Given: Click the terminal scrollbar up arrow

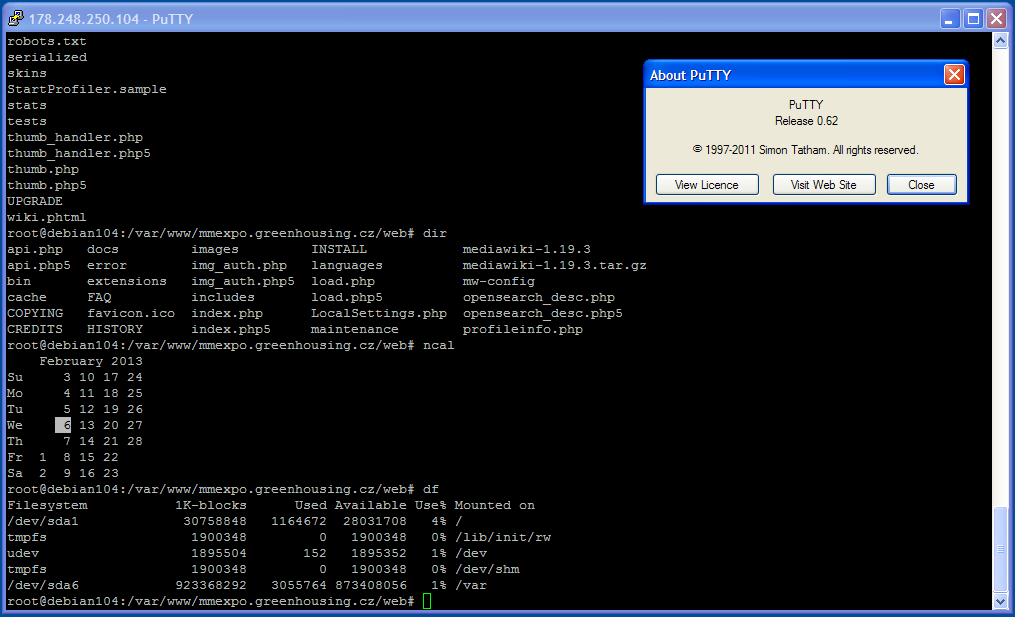Looking at the screenshot, I should [x=999, y=41].
